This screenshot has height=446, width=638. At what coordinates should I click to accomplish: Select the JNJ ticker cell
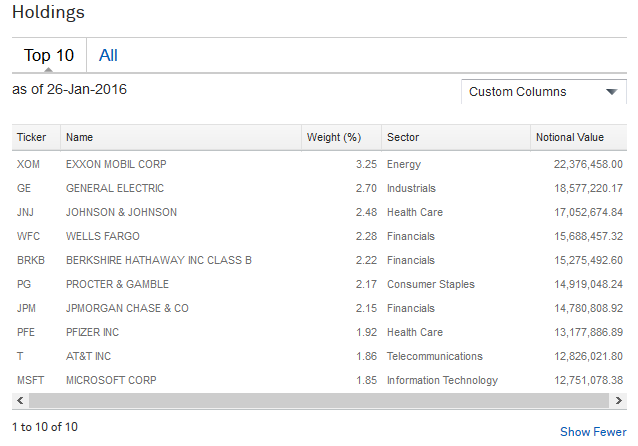point(25,212)
